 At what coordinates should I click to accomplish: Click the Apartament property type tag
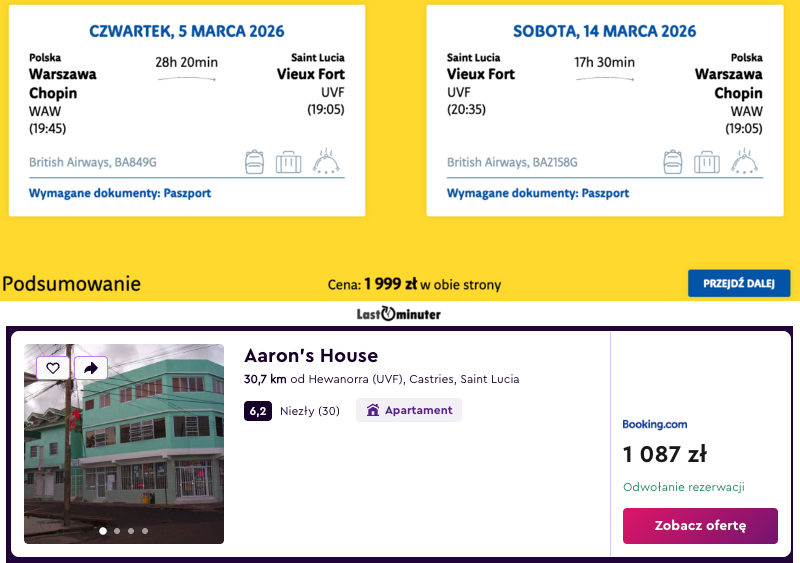click(409, 410)
